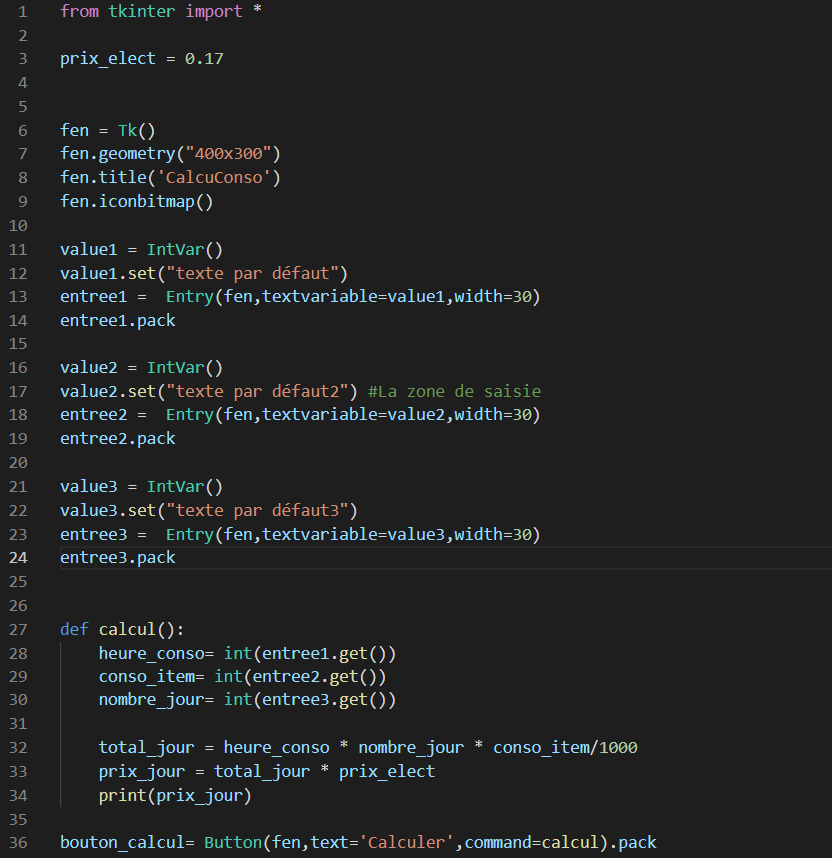
Task: Place cursor on the prix_elect variable
Action: (105, 58)
